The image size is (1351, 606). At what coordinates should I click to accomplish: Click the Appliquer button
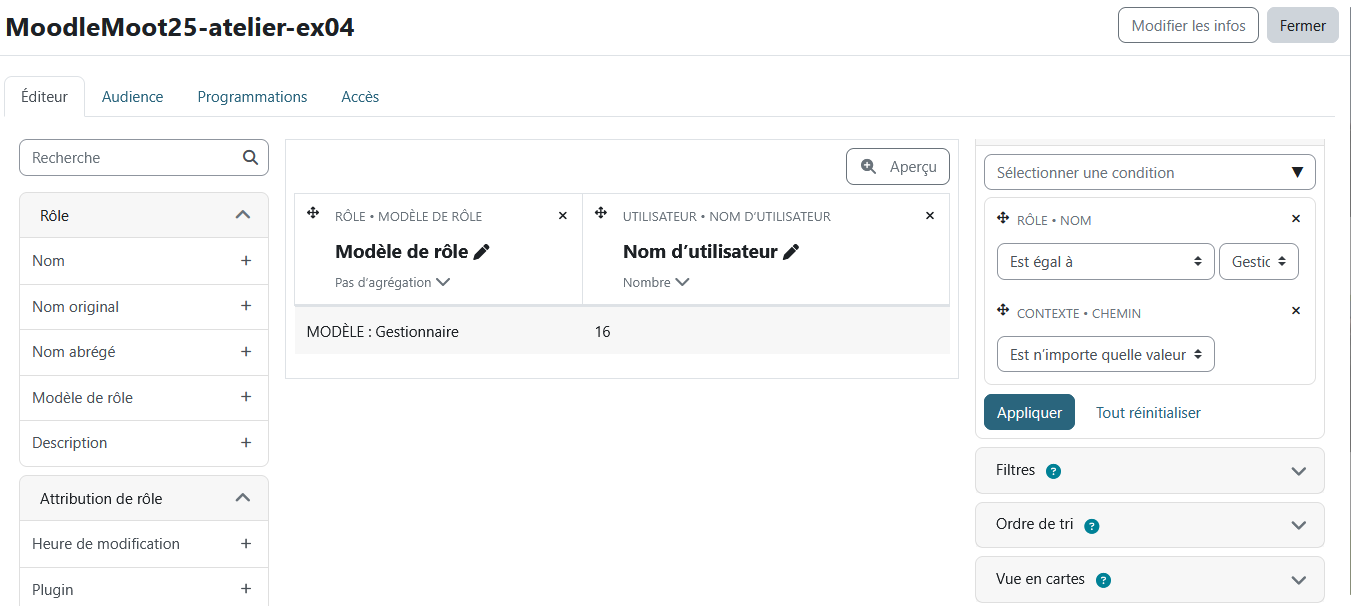pos(1029,411)
